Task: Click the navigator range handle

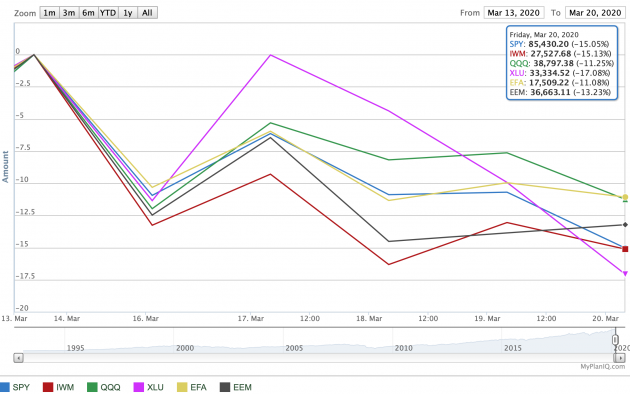Action: point(615,340)
